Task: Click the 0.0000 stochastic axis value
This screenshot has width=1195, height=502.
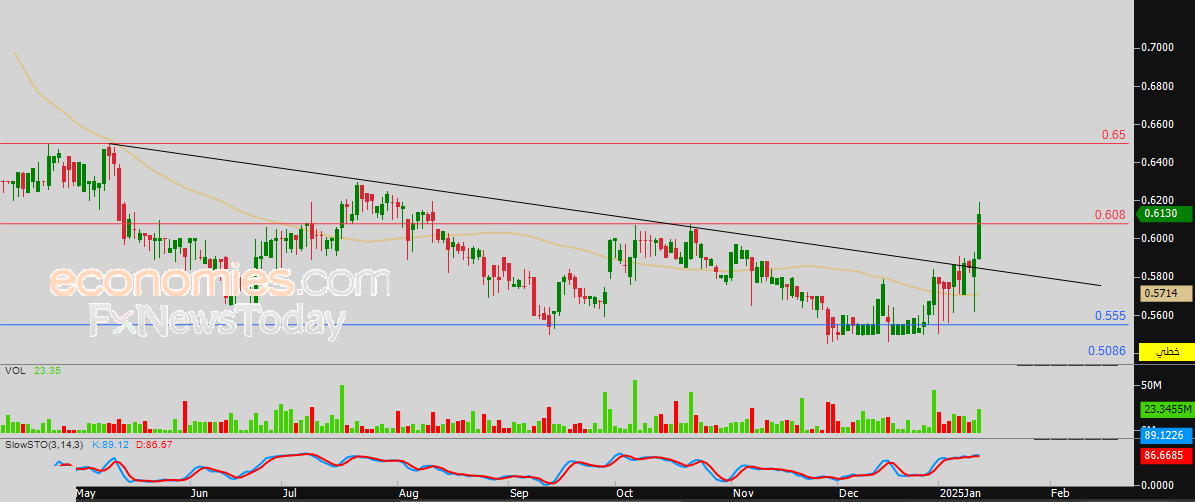Action: 1157,484
